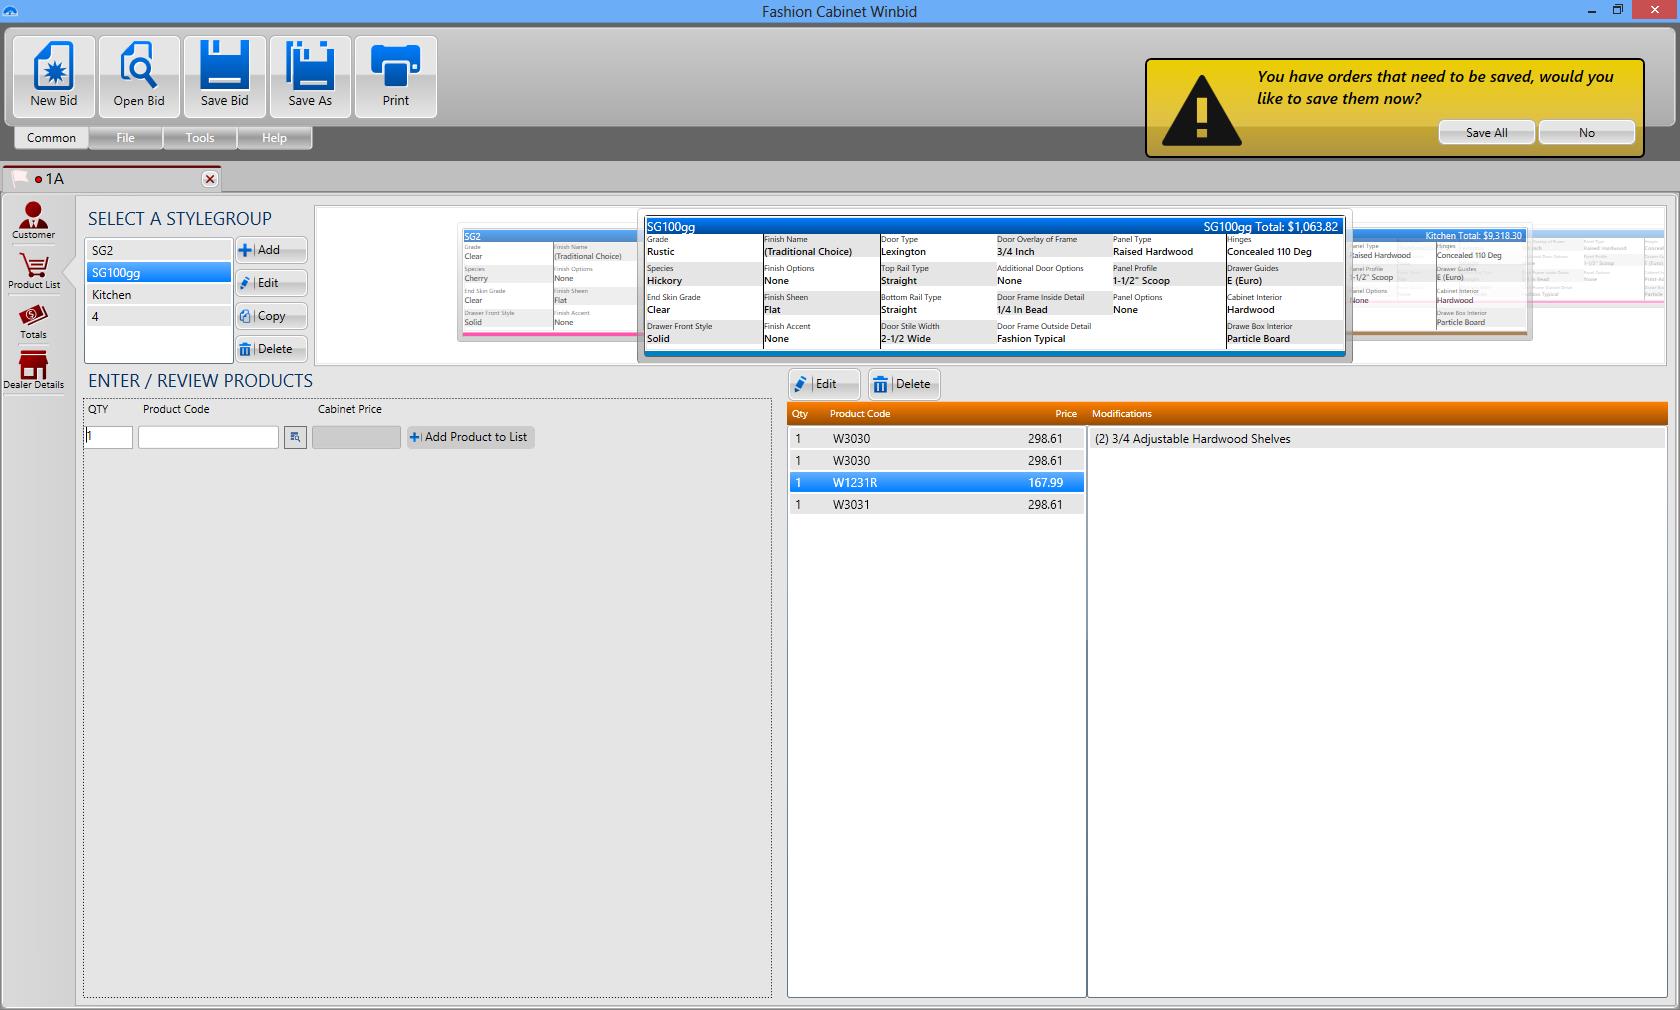Add a new stylegroup
This screenshot has width=1680, height=1010.
[x=271, y=250]
